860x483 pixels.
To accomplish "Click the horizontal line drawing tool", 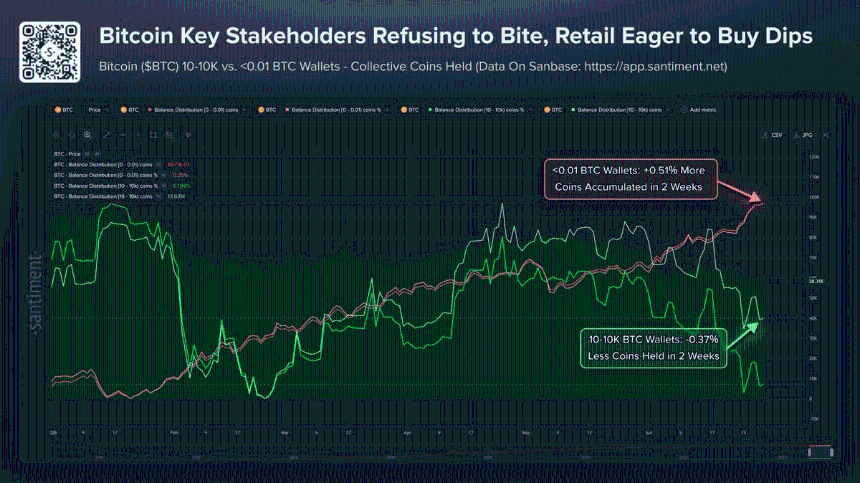I will tap(122, 135).
